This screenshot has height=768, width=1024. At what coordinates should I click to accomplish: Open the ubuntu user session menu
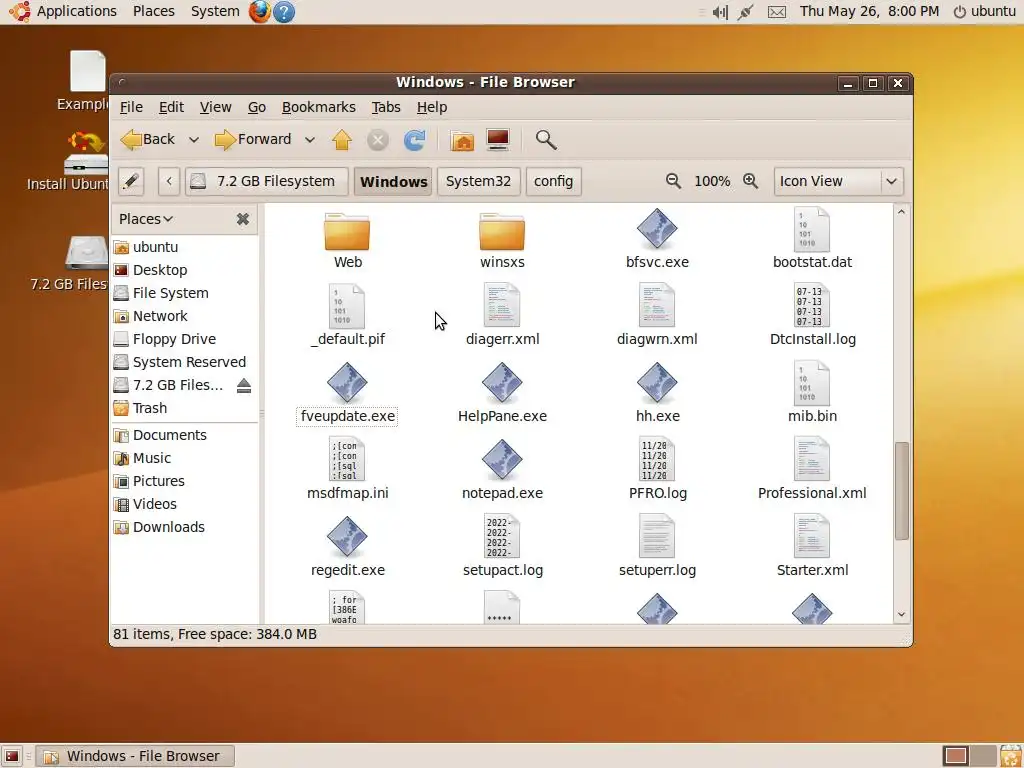pyautogui.click(x=985, y=11)
